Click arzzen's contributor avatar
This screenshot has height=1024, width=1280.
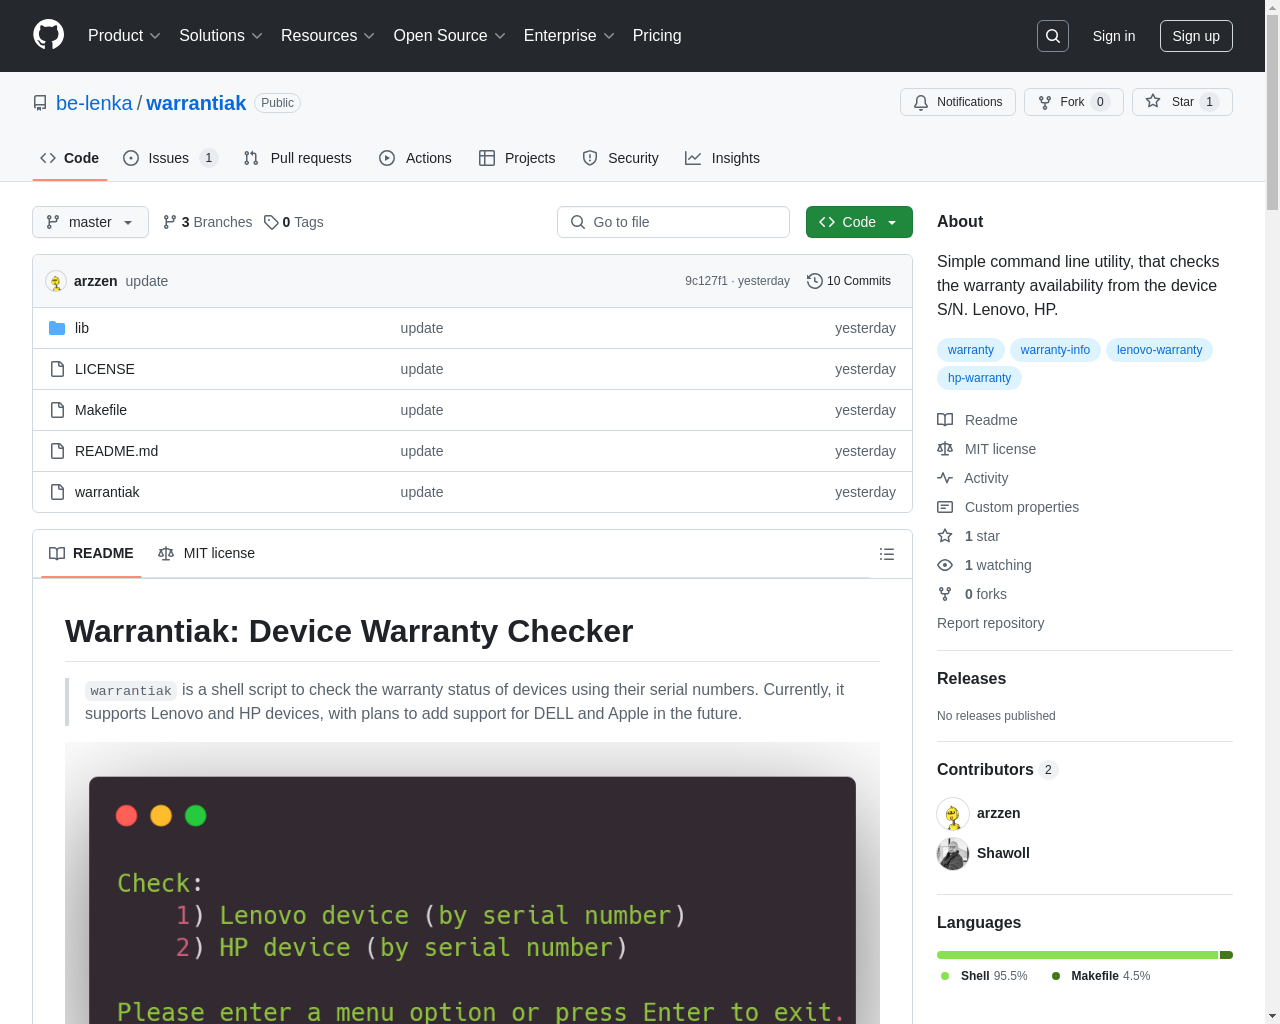(x=953, y=813)
